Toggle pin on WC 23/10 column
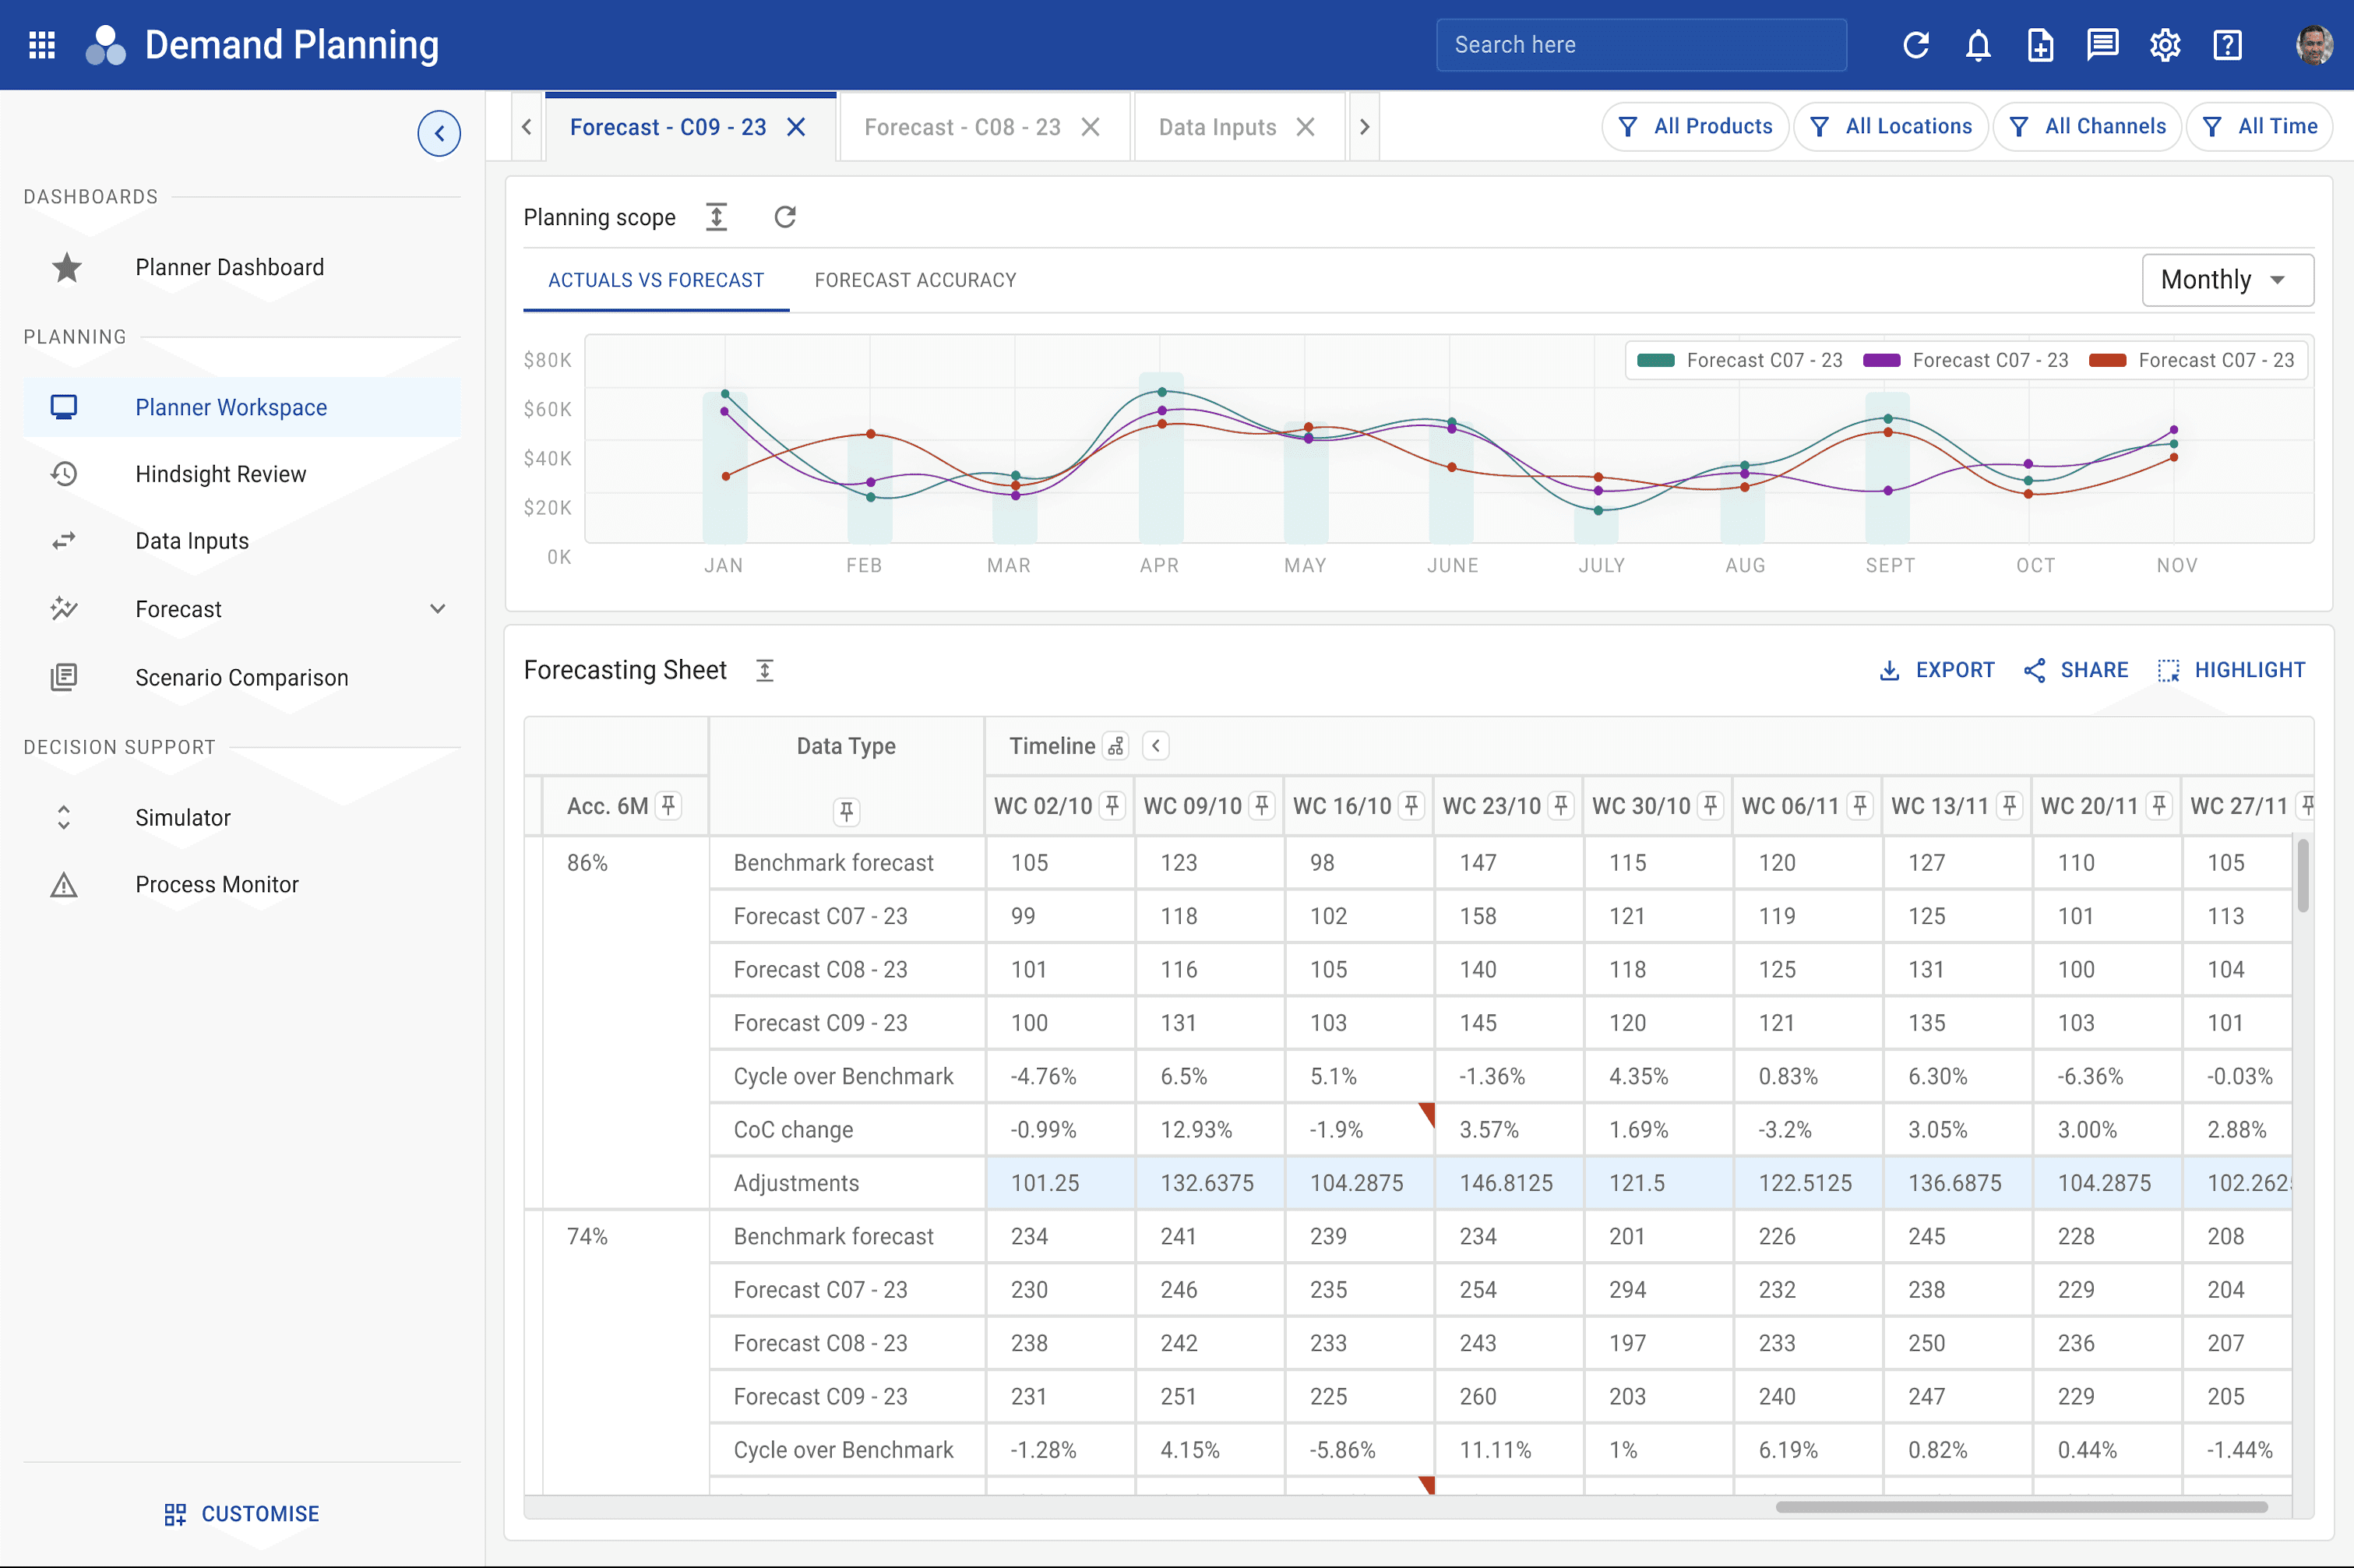This screenshot has height=1568, width=2354. pos(1561,805)
